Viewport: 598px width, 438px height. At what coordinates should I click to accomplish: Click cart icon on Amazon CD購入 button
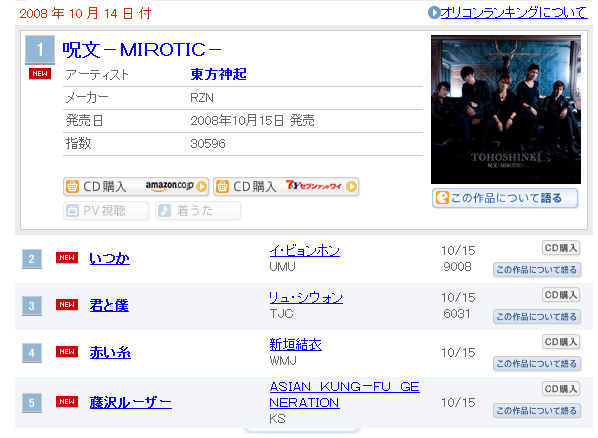pos(72,187)
